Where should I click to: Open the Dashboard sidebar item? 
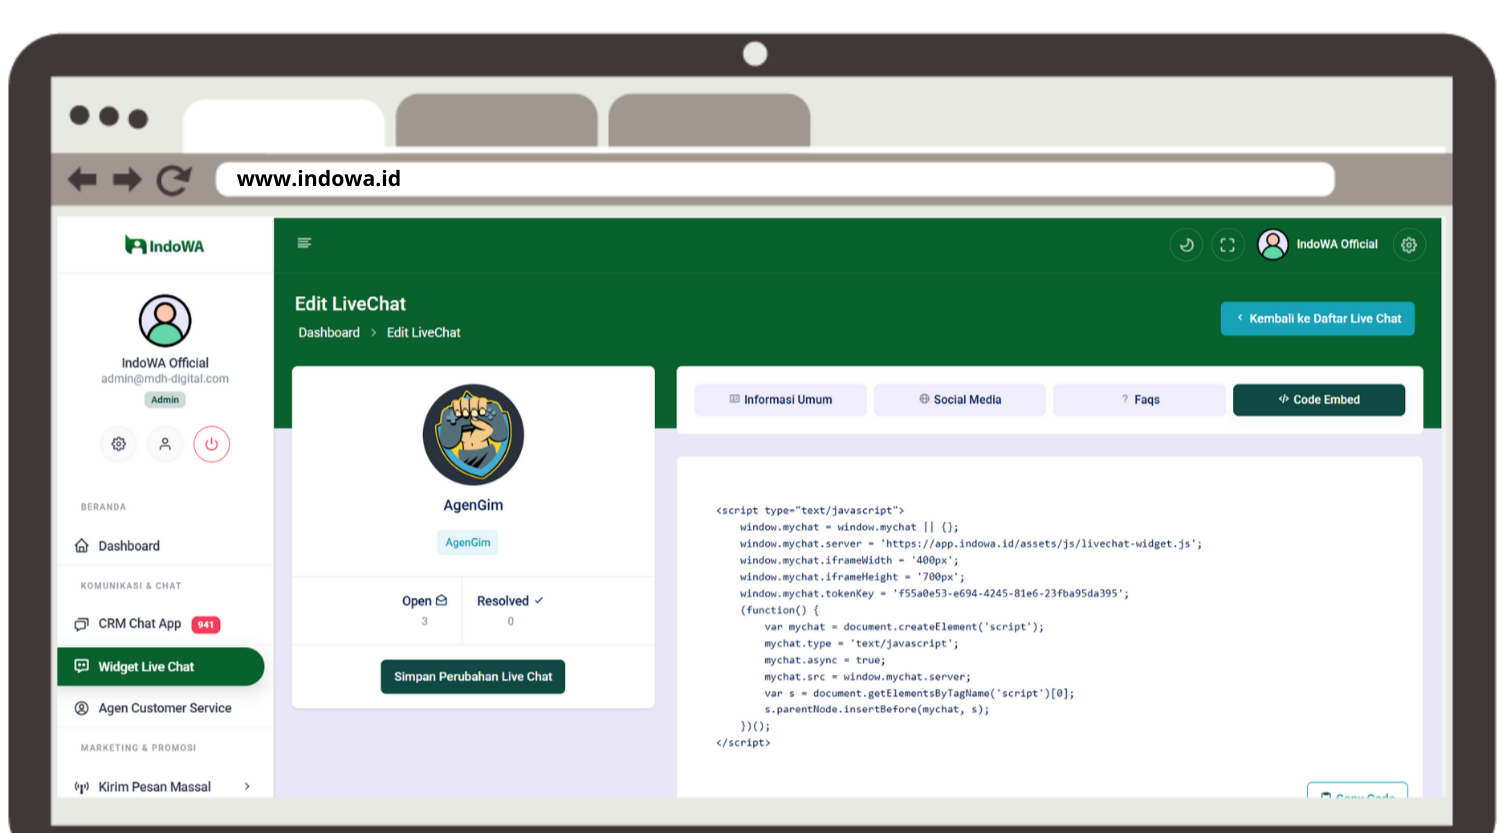coord(165,546)
